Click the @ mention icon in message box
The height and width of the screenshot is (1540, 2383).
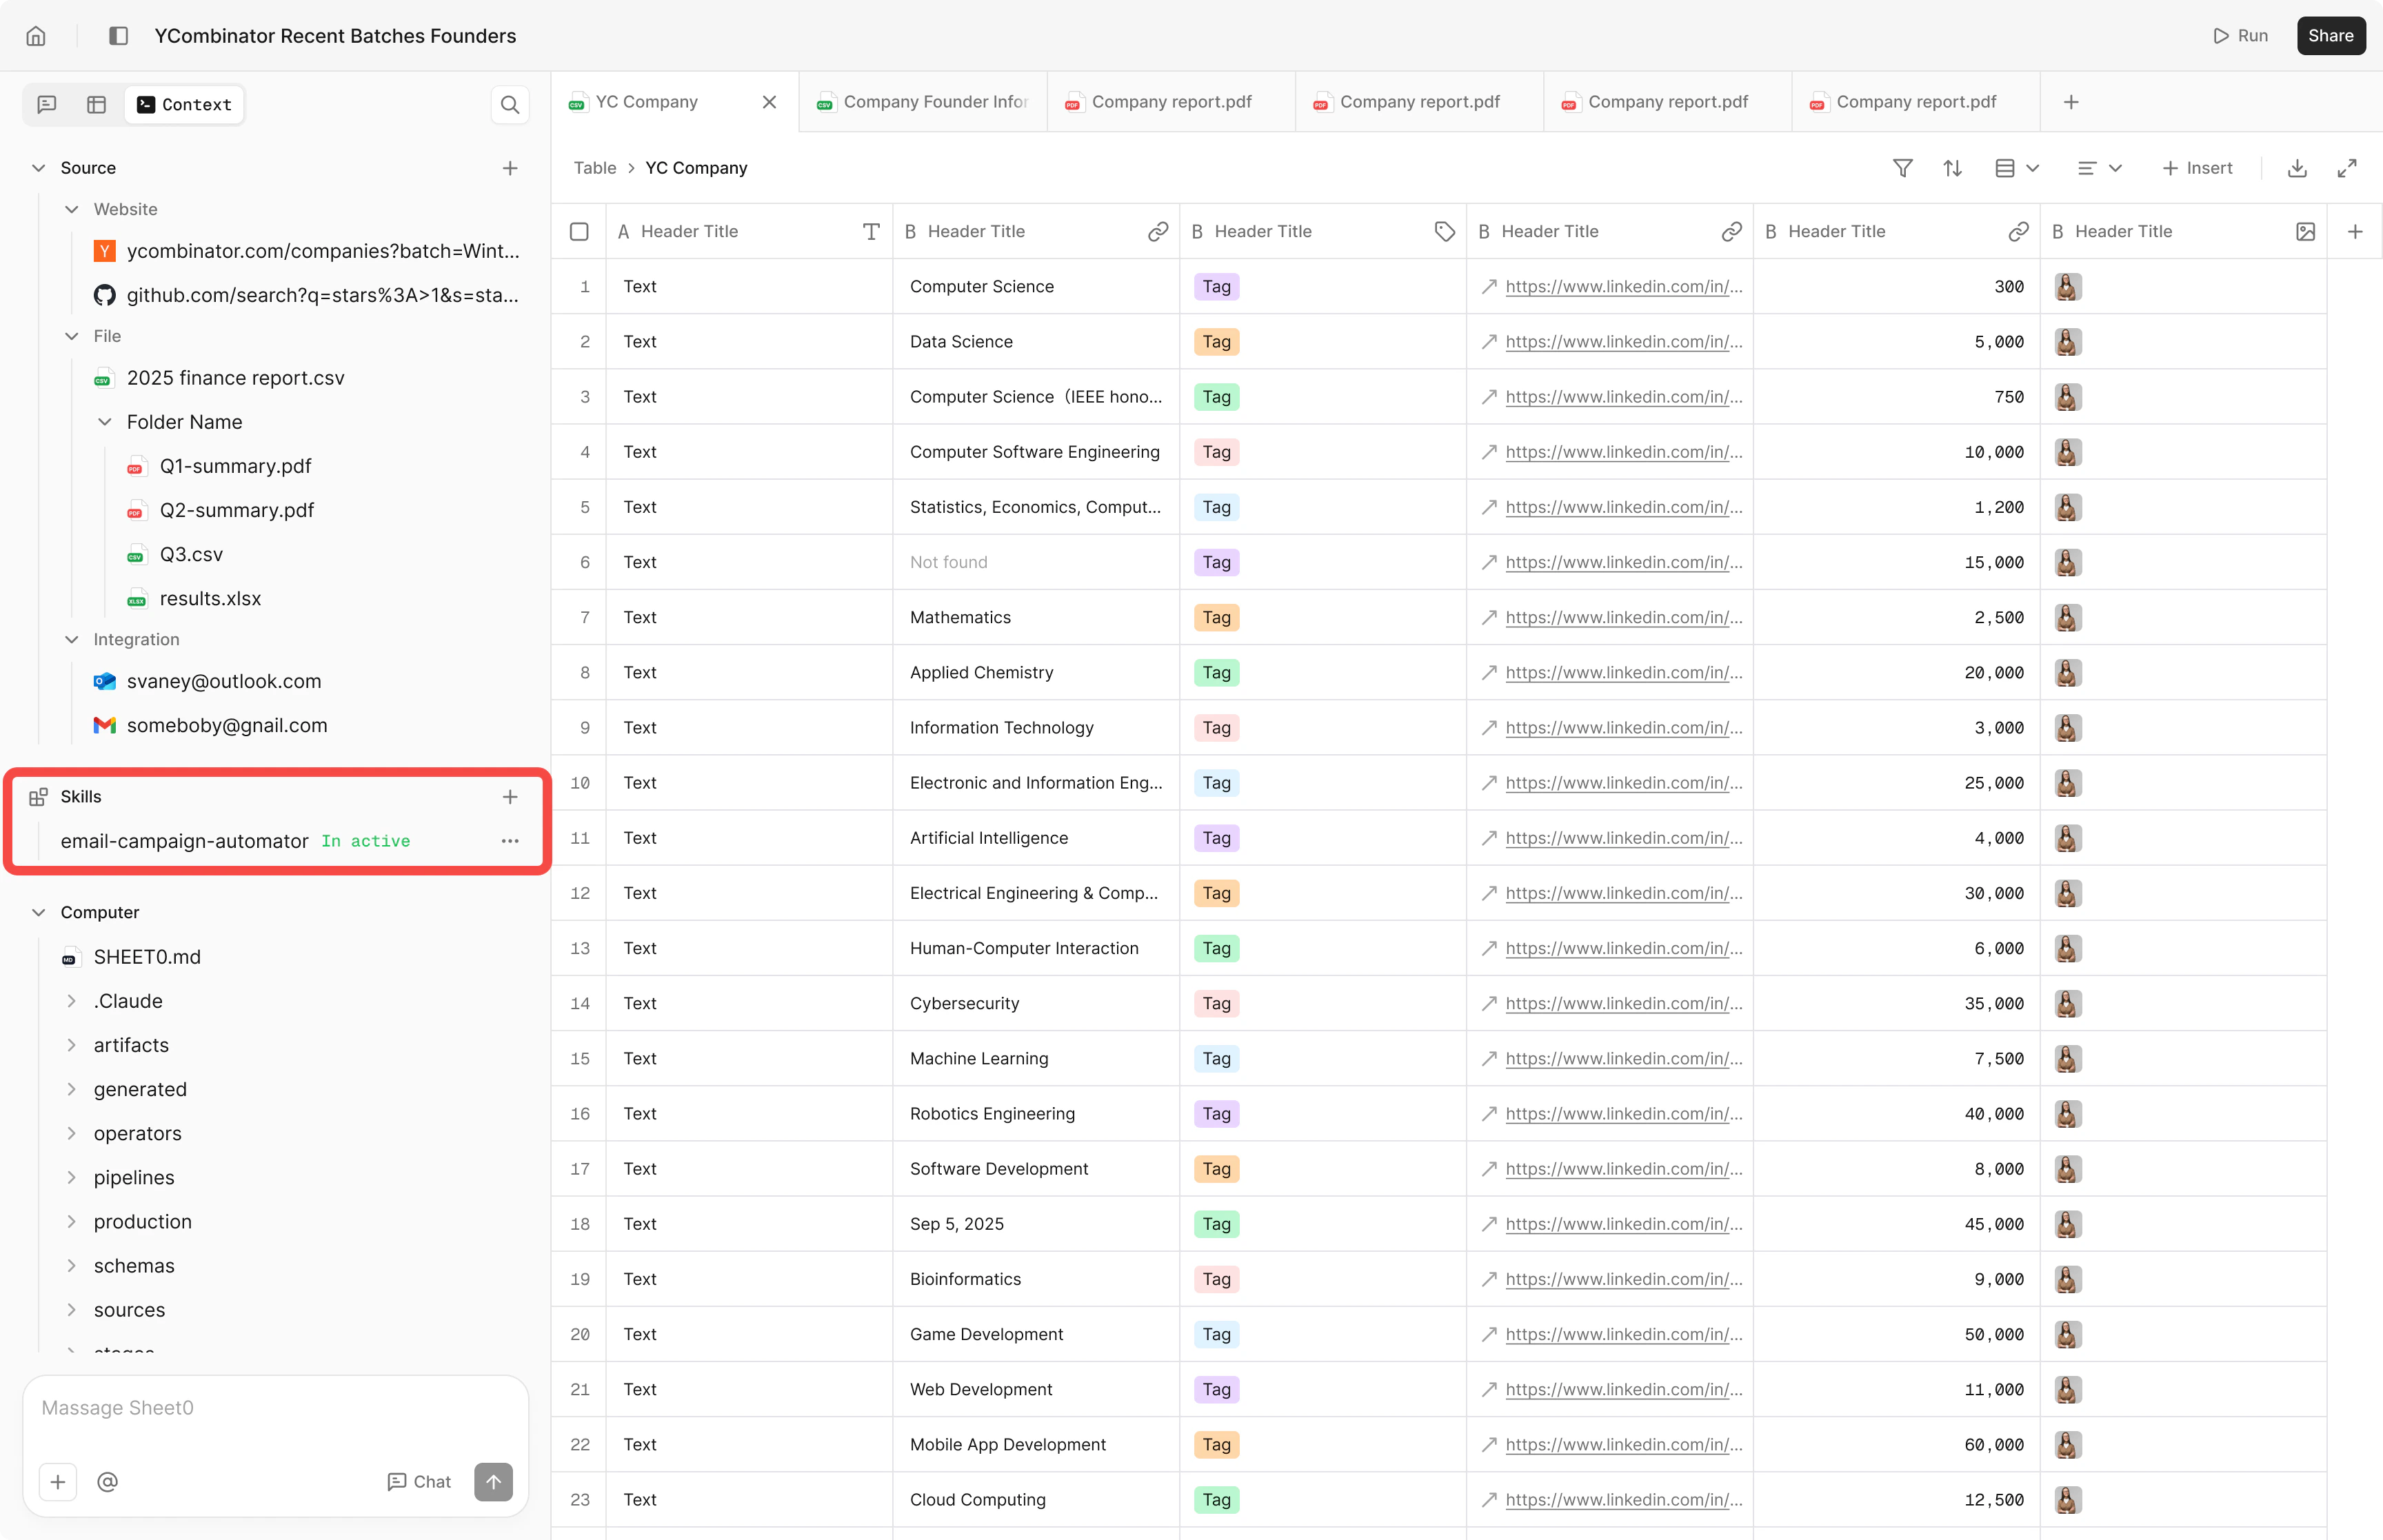tap(108, 1481)
